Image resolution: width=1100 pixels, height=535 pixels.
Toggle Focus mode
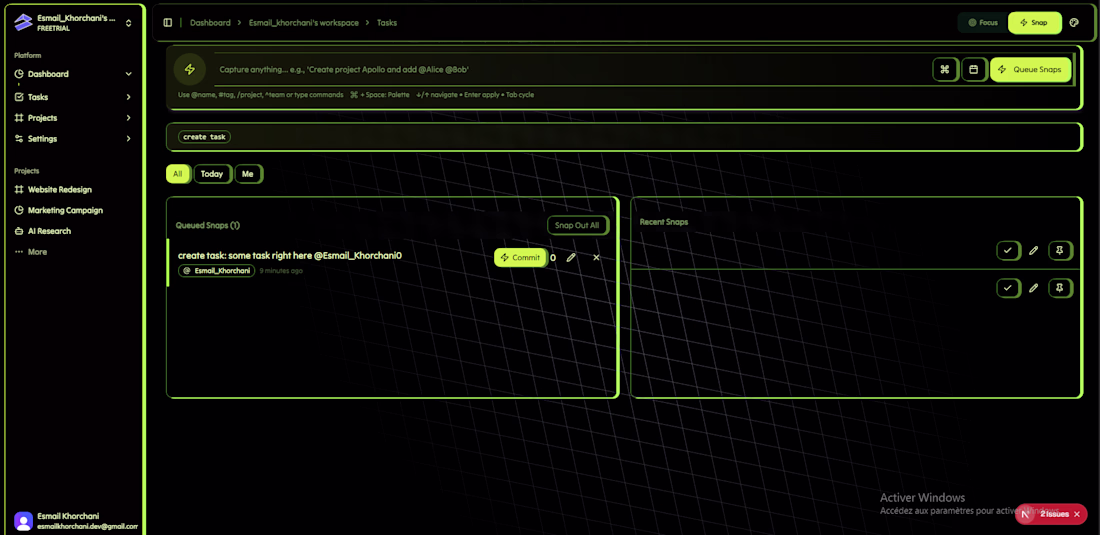pyautogui.click(x=982, y=22)
